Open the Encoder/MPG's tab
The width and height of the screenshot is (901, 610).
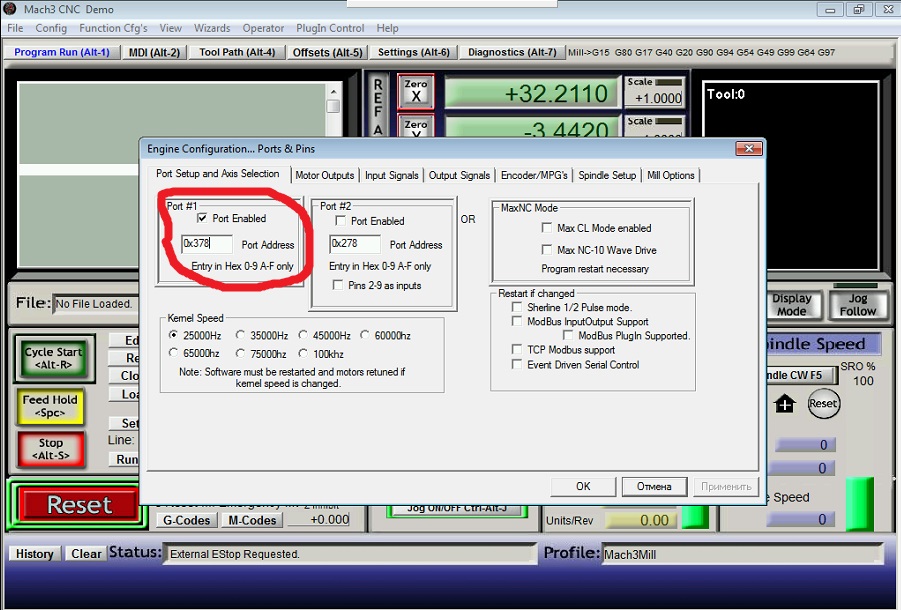[x=534, y=175]
